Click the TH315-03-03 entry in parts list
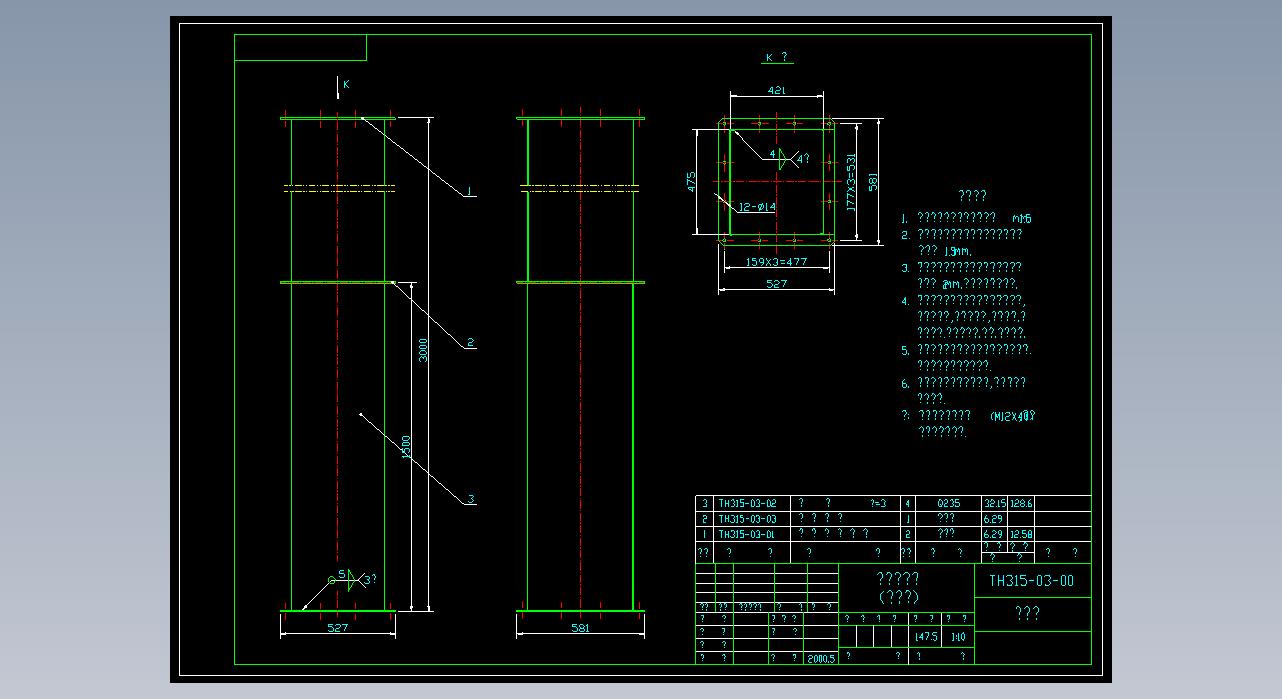 point(747,519)
